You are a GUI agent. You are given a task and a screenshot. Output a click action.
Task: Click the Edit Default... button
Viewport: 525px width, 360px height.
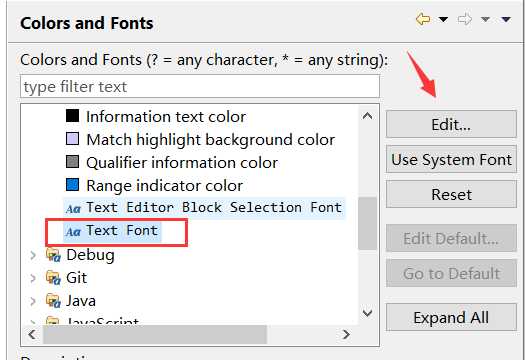click(451, 238)
